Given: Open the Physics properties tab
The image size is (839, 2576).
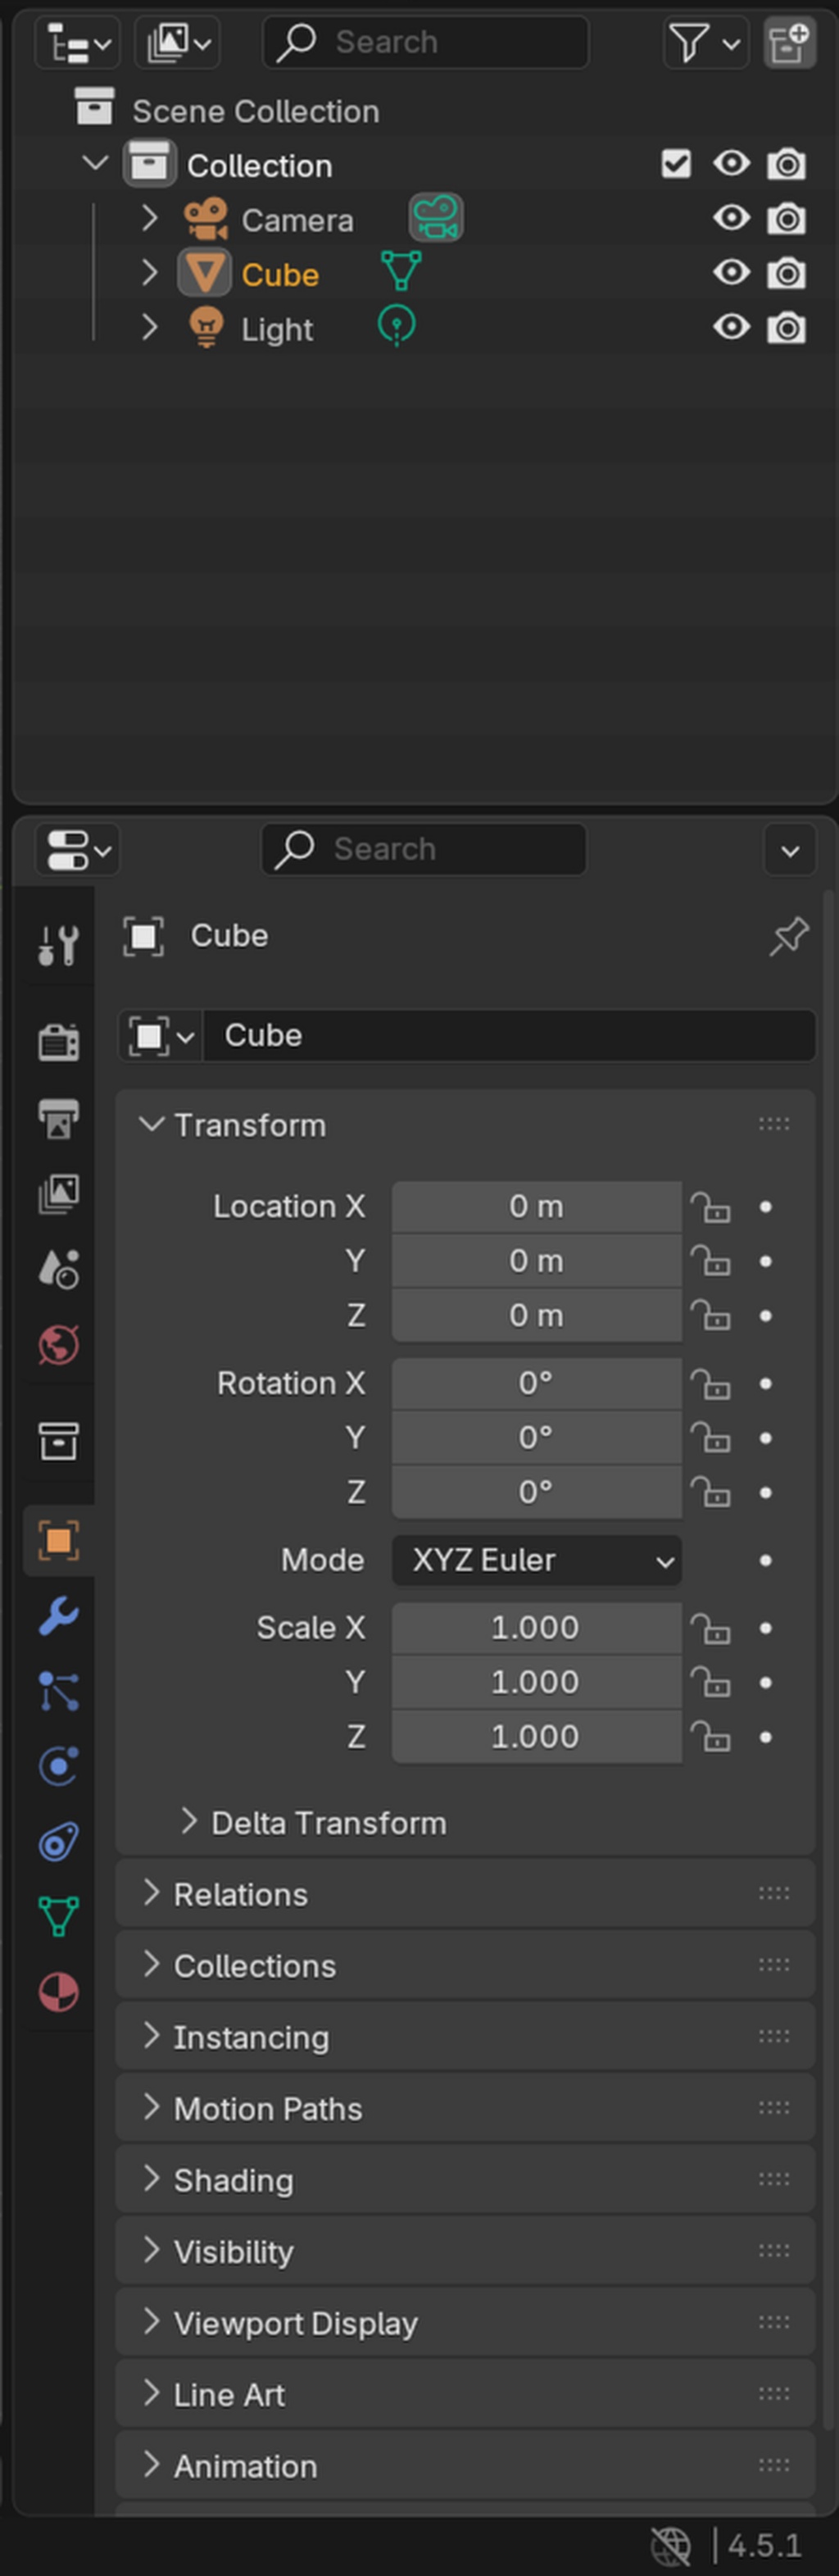Looking at the screenshot, I should pyautogui.click(x=58, y=1766).
